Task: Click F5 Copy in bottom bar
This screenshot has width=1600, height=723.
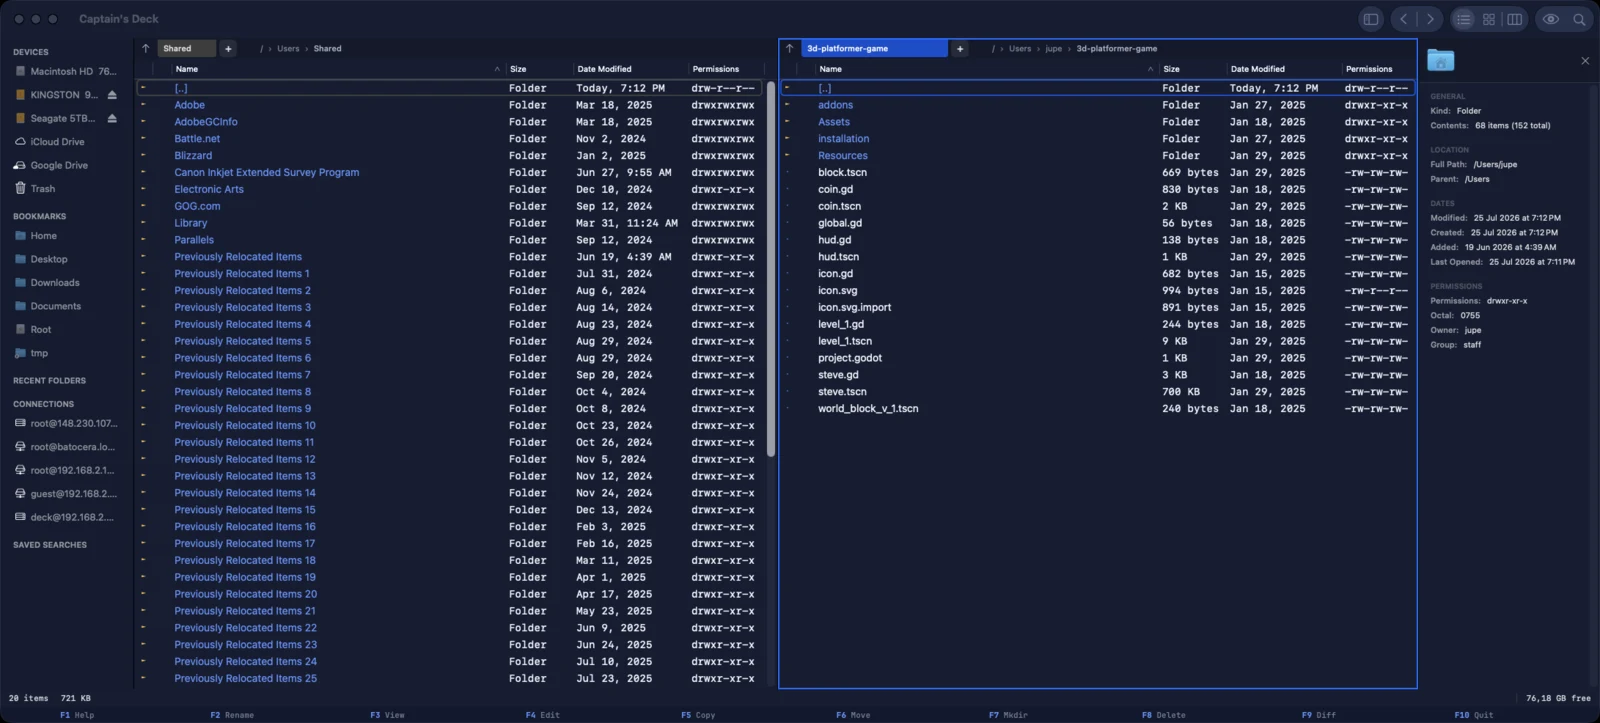Action: (x=698, y=715)
